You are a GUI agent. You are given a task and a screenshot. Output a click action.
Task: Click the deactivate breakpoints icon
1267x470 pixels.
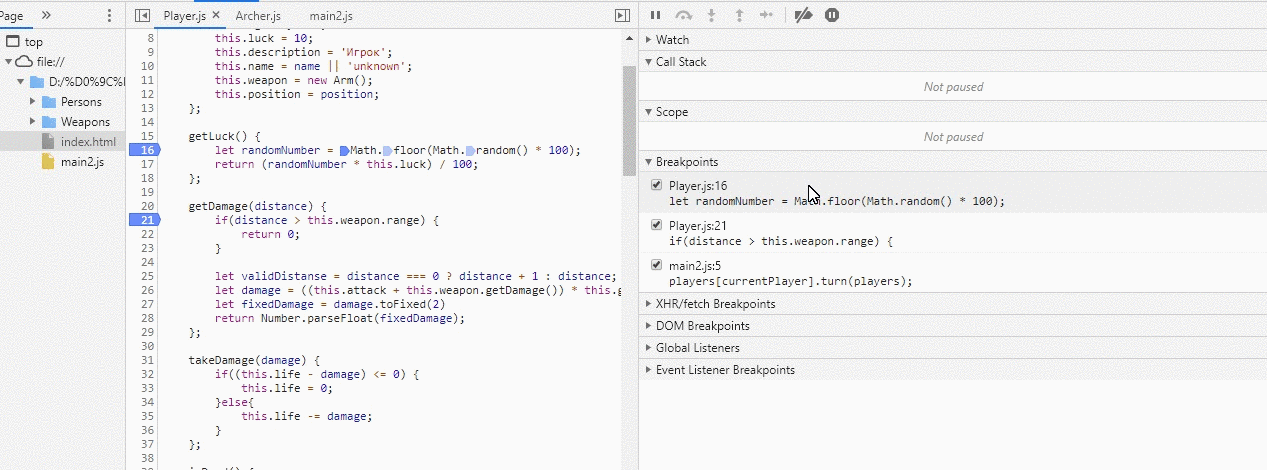click(803, 15)
